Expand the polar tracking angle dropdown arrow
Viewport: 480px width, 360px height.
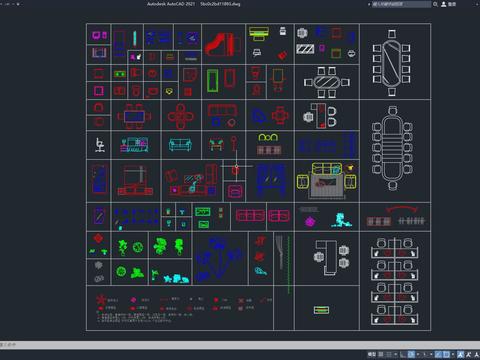pyautogui.click(x=418, y=354)
